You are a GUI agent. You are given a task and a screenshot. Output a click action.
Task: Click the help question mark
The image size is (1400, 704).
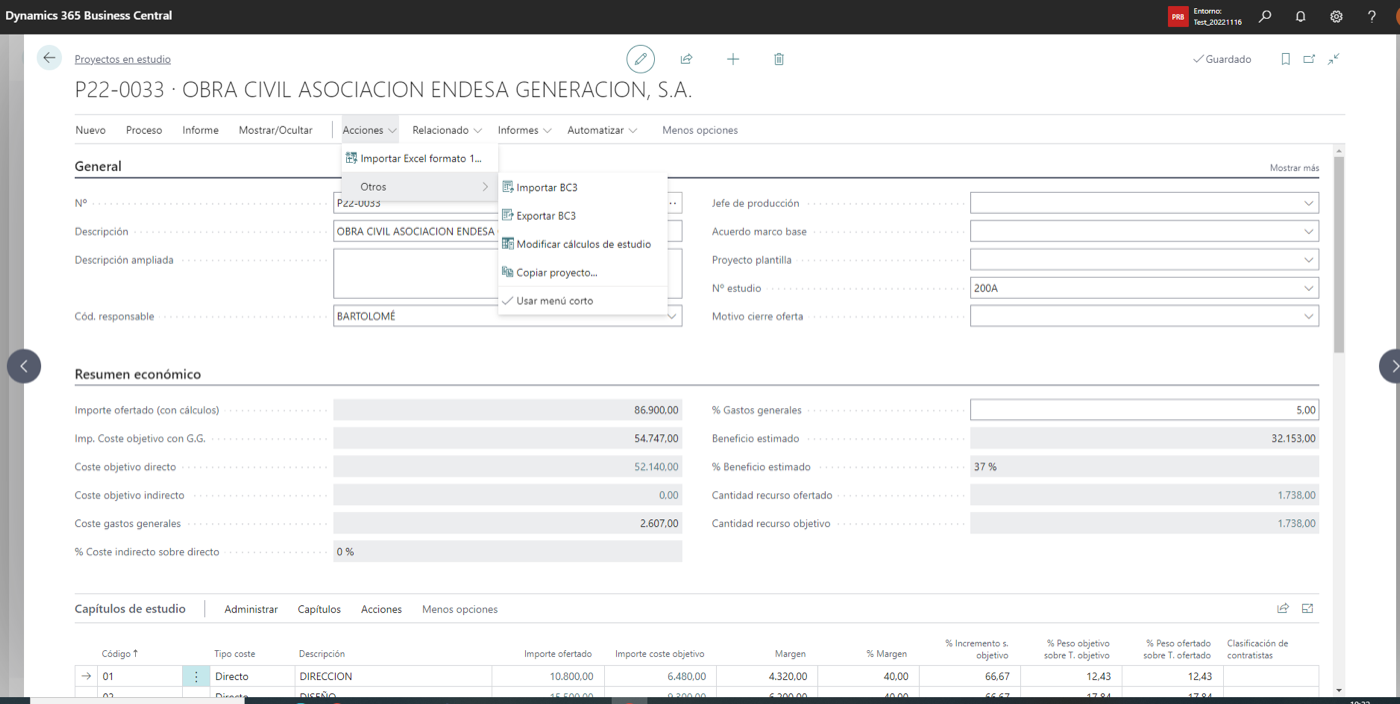1372,16
